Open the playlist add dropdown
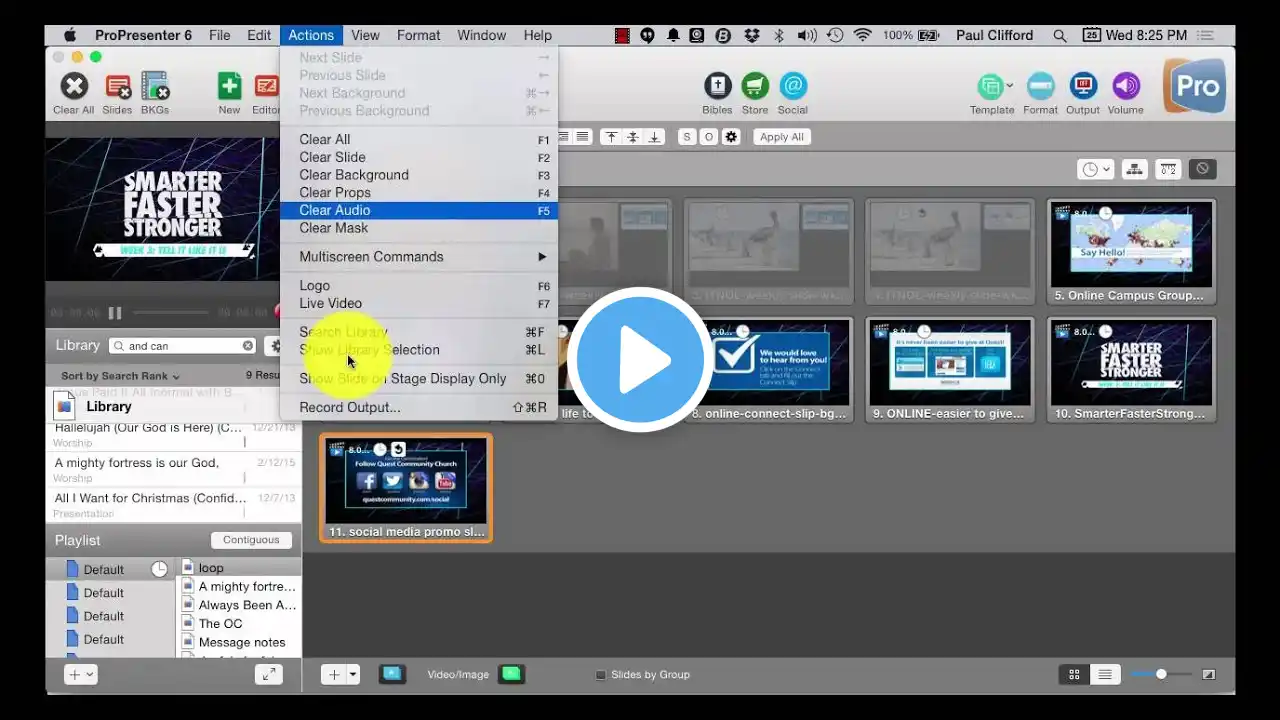Image resolution: width=1280 pixels, height=720 pixels. click(79, 675)
